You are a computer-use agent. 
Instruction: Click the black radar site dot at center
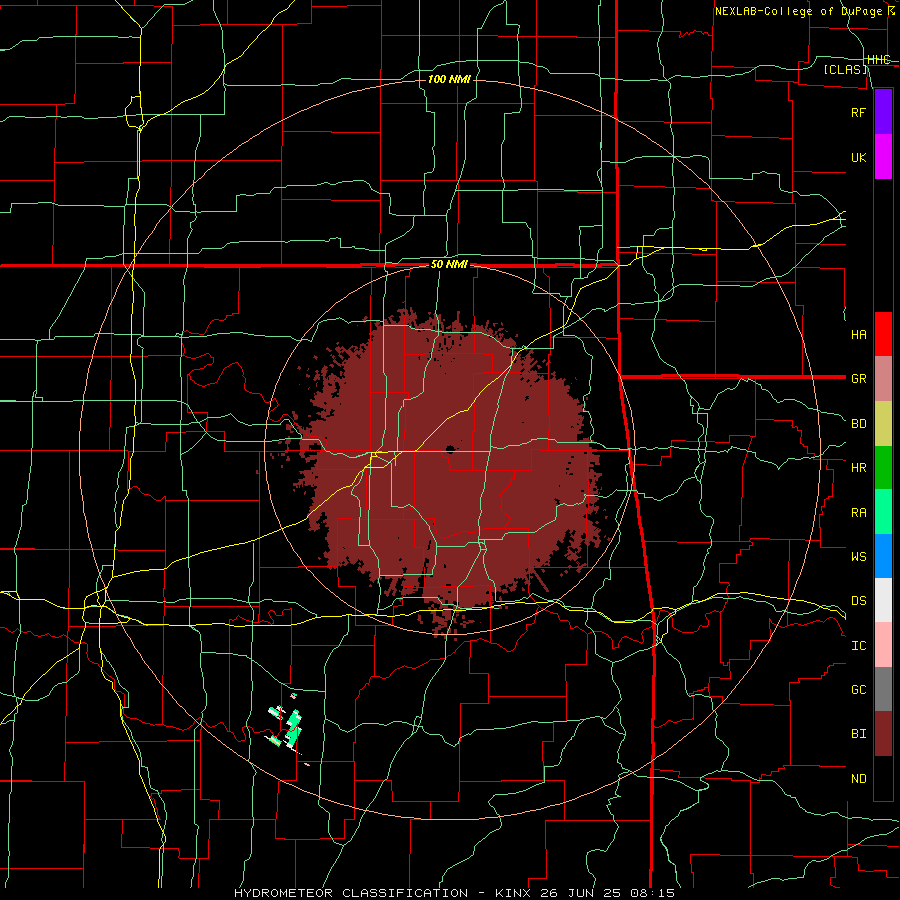450,449
